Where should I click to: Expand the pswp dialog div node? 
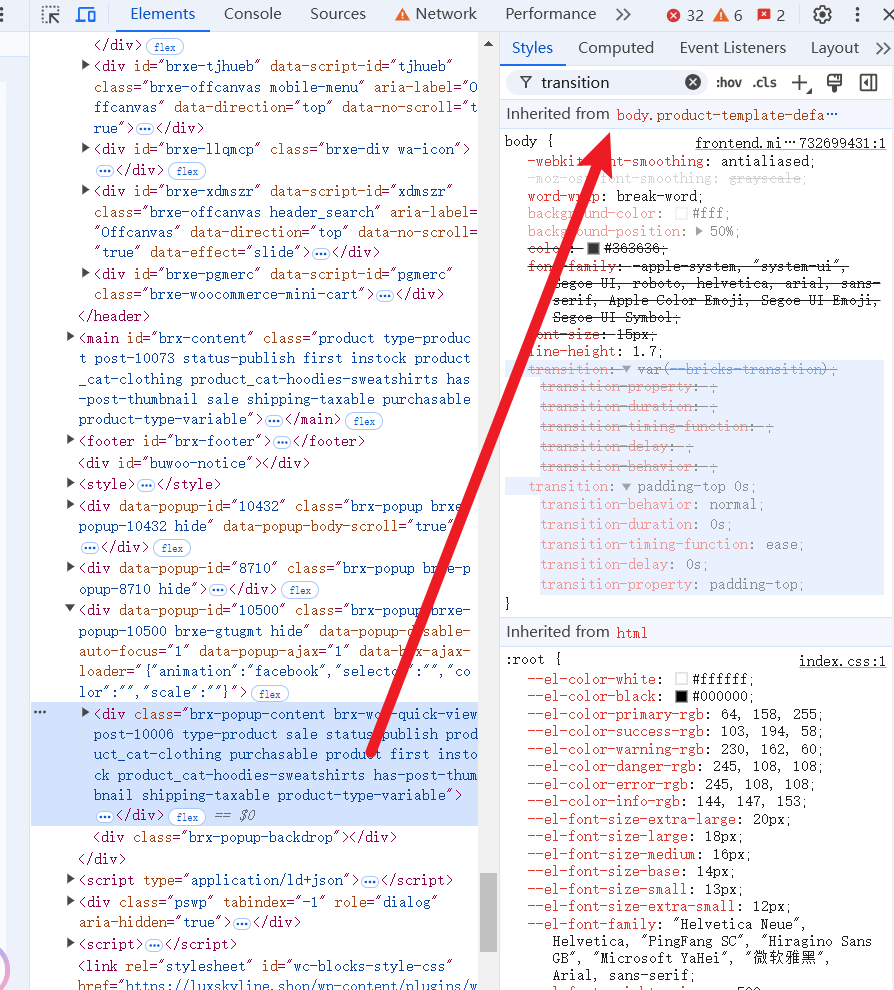(71, 900)
